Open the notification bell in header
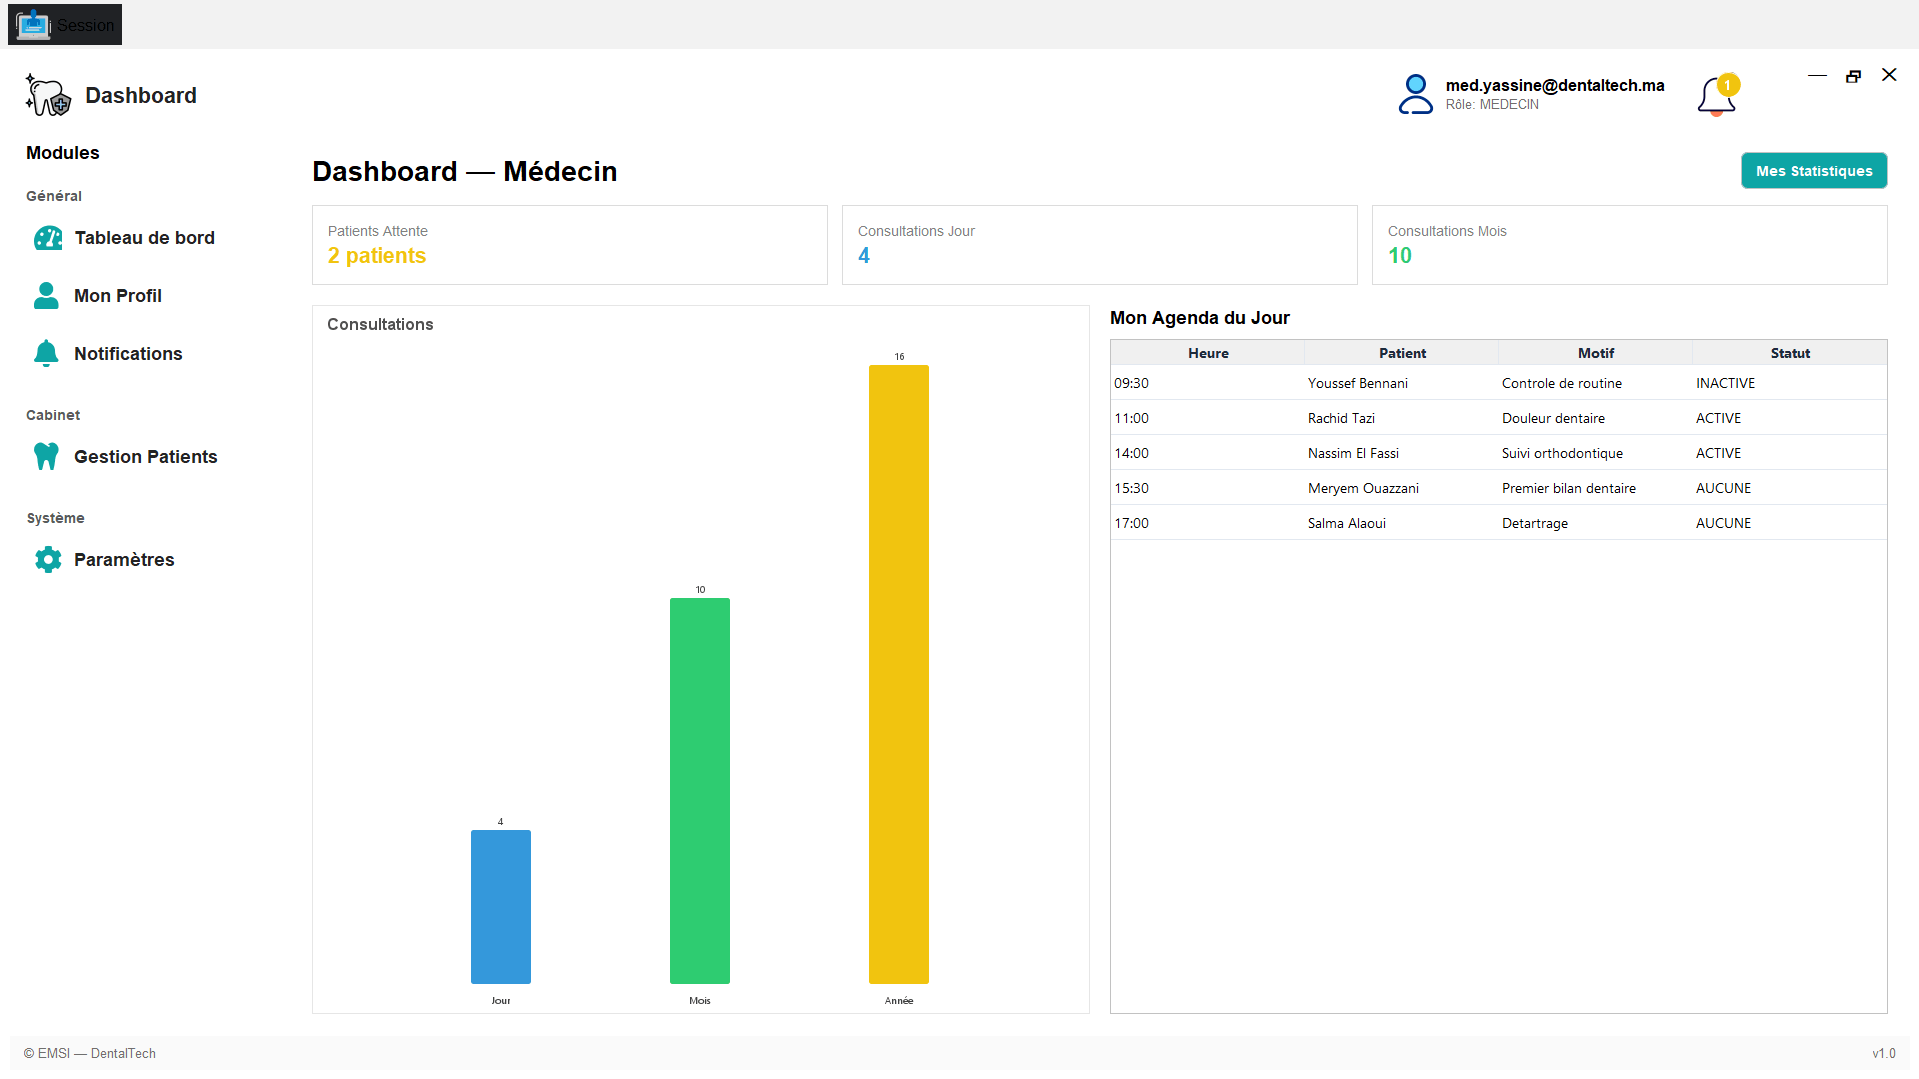 coord(1717,96)
